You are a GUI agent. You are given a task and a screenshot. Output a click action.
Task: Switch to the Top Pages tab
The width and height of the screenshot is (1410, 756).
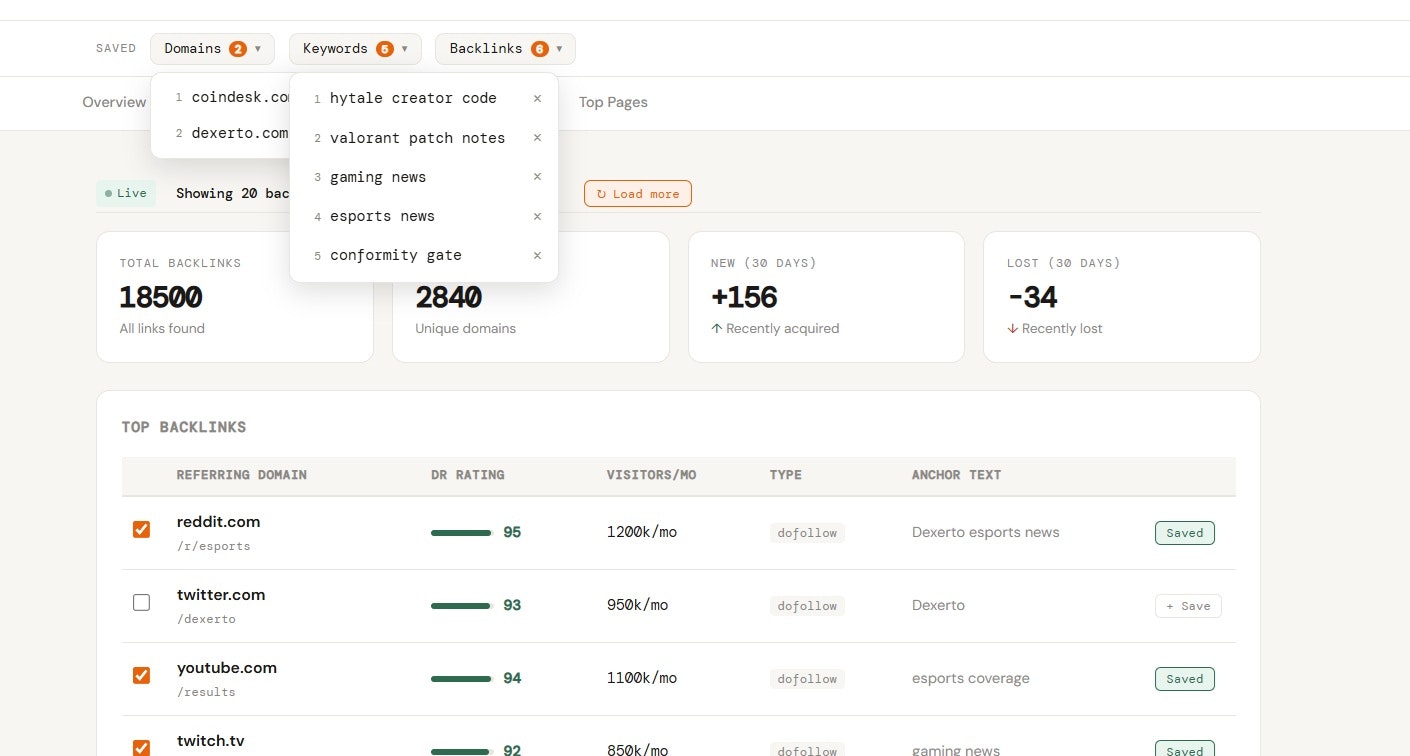613,102
